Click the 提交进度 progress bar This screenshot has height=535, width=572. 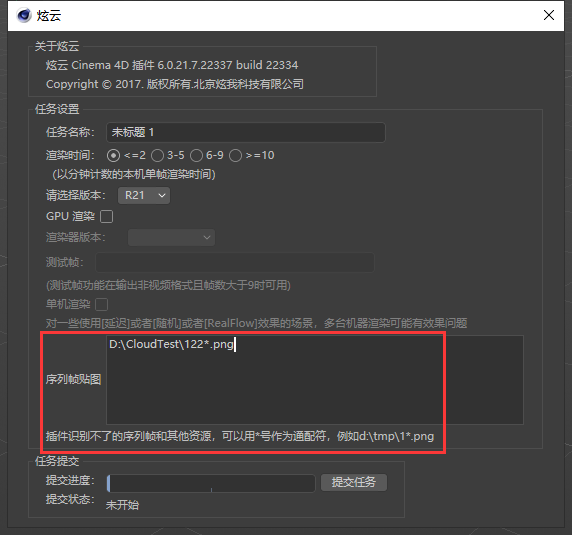point(211,484)
